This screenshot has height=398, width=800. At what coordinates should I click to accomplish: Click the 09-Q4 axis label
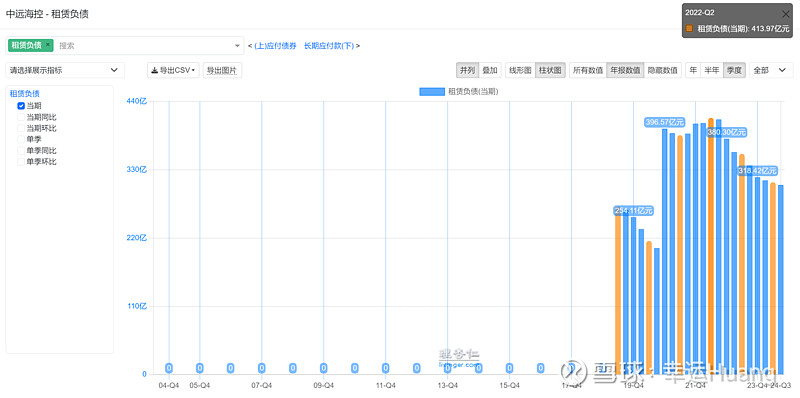(323, 386)
